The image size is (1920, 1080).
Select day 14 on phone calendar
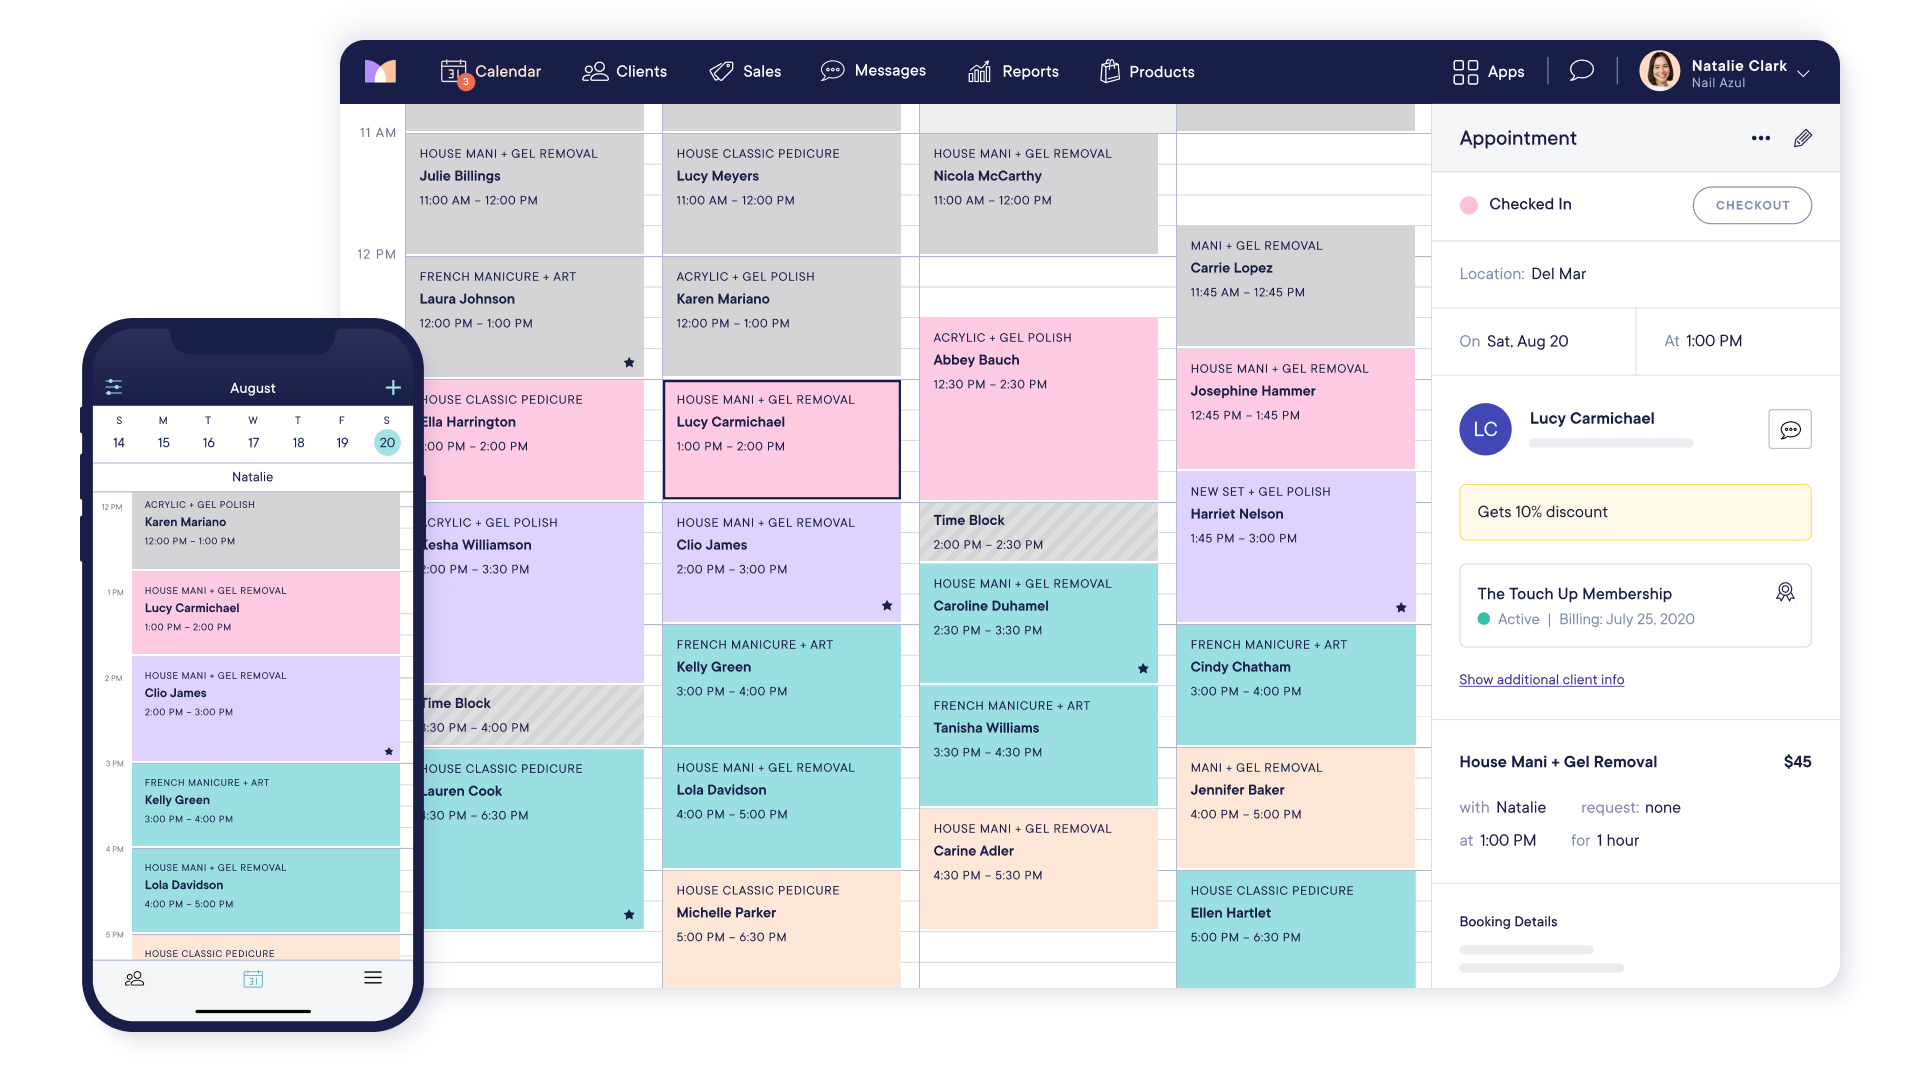(119, 443)
